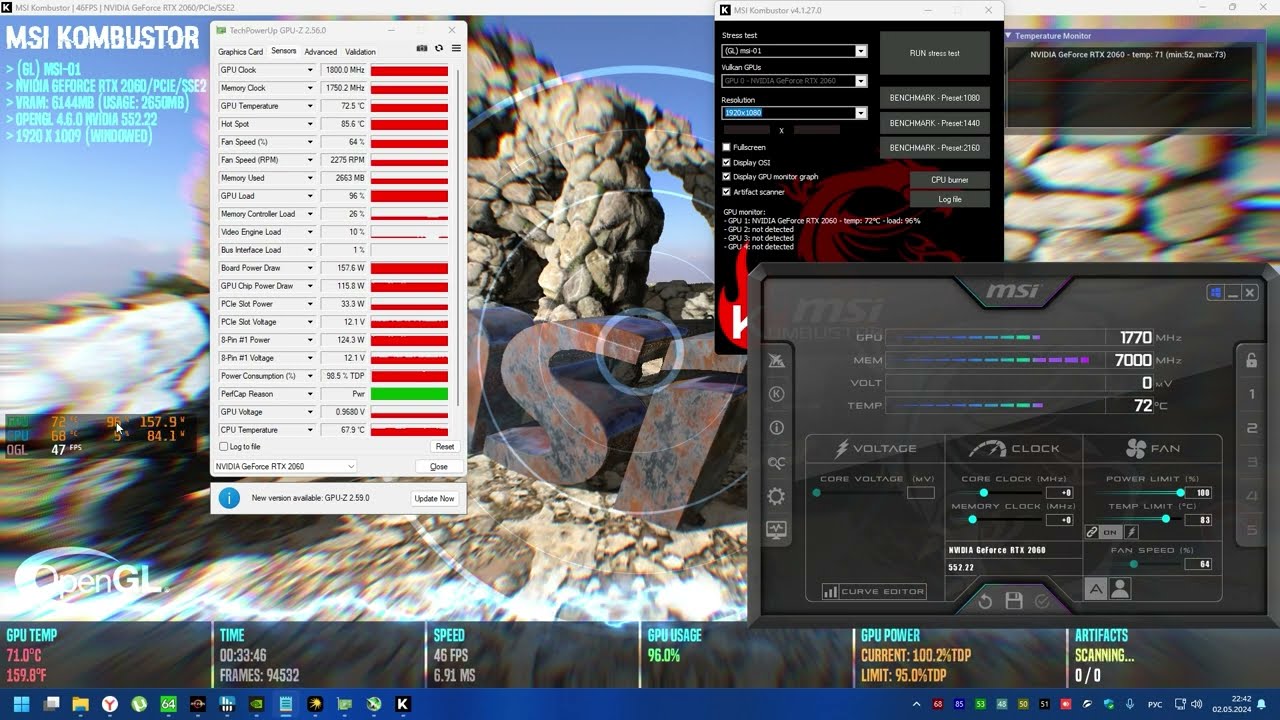The image size is (1280, 720).
Task: Open the Stress test dropdown in Kombustor
Action: pos(860,51)
